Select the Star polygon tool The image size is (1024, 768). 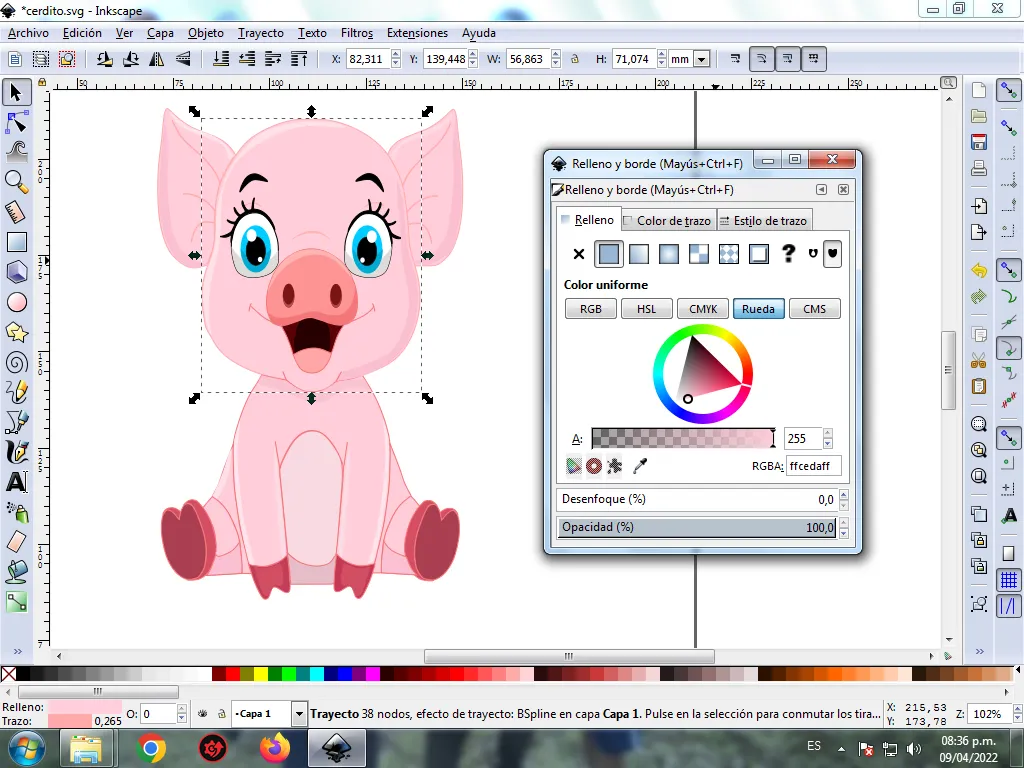16,332
